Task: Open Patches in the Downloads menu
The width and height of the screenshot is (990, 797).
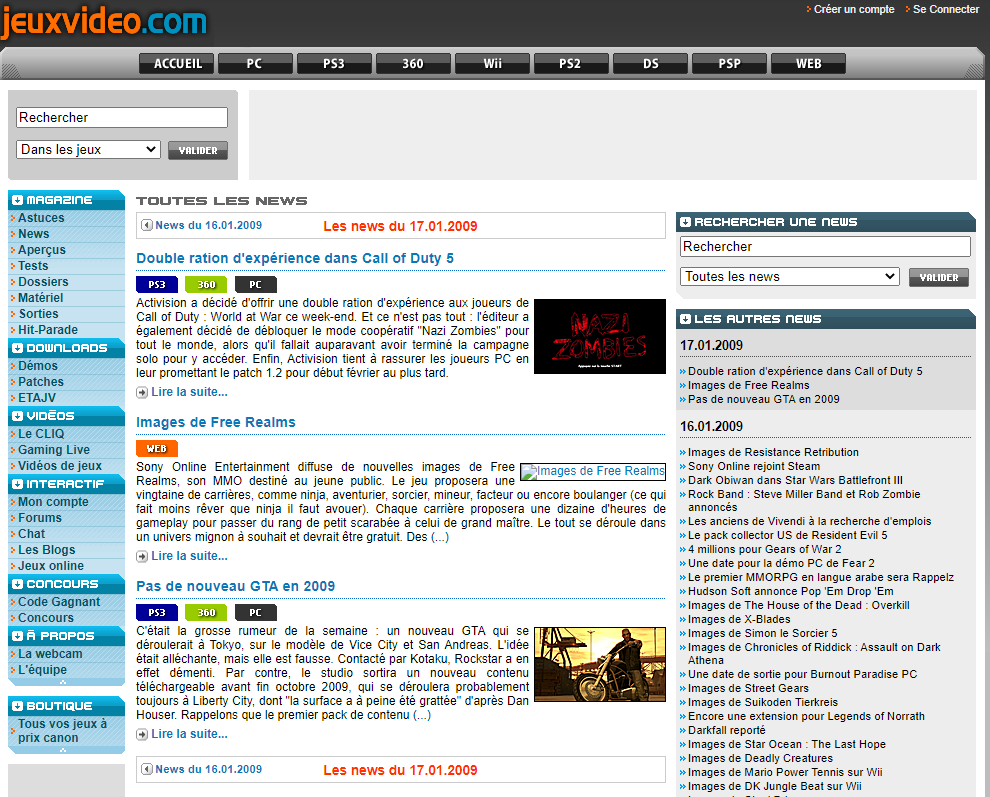Action: (x=41, y=382)
